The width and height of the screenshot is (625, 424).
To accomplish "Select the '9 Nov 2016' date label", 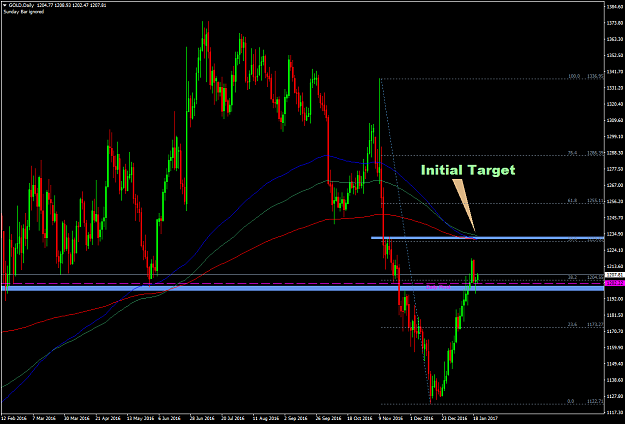I will [x=391, y=418].
